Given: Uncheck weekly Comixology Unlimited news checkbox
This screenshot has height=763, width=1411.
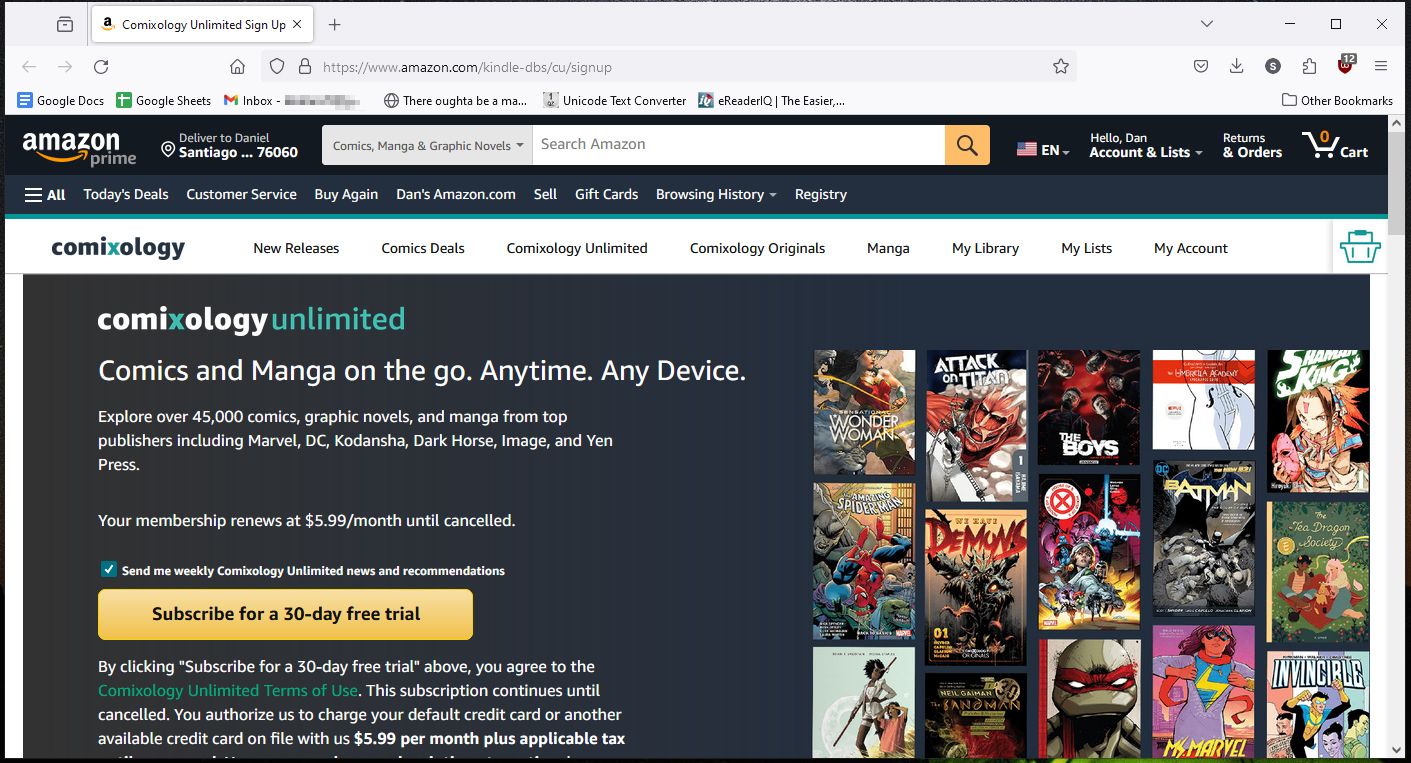Looking at the screenshot, I should [109, 569].
